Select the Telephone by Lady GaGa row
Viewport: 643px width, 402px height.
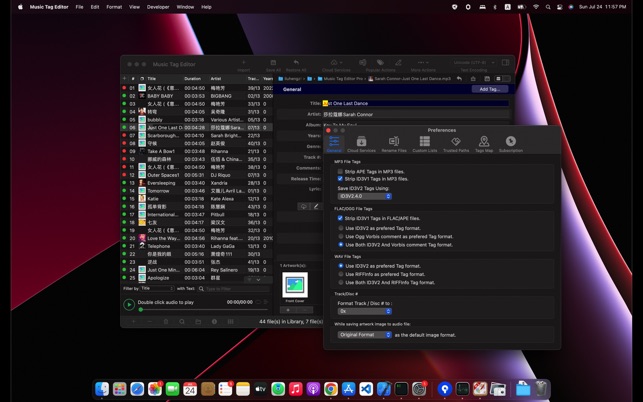click(198, 246)
